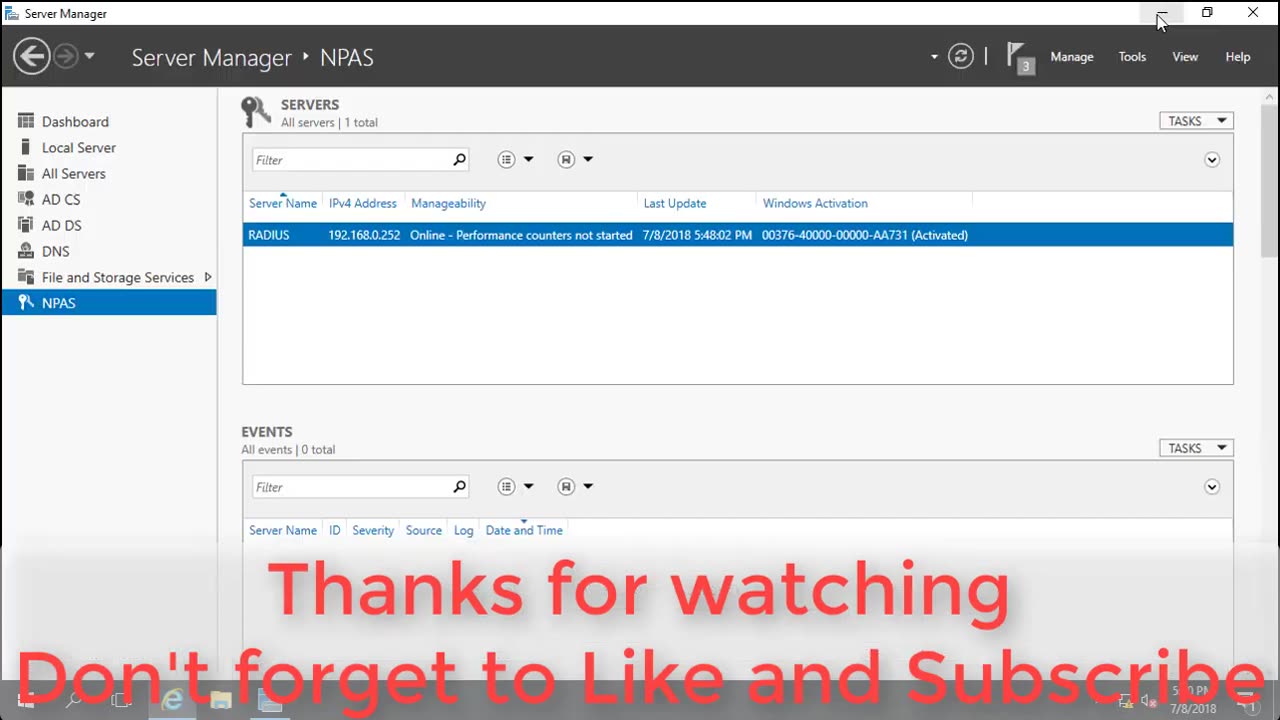Sort events by Date and Time column
Screen dimensions: 1280x720
click(x=524, y=530)
